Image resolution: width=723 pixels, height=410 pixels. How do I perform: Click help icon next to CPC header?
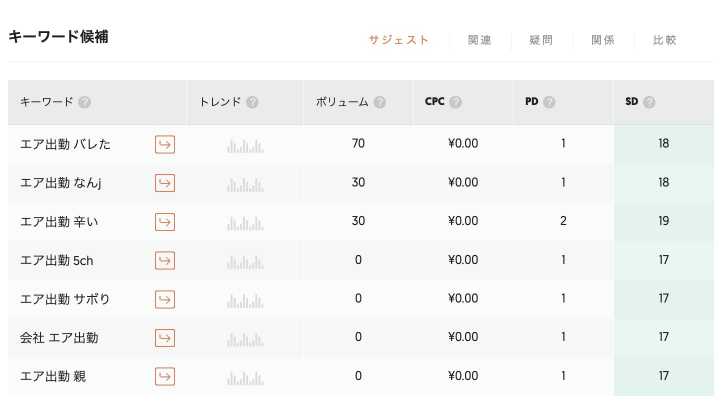(x=456, y=102)
